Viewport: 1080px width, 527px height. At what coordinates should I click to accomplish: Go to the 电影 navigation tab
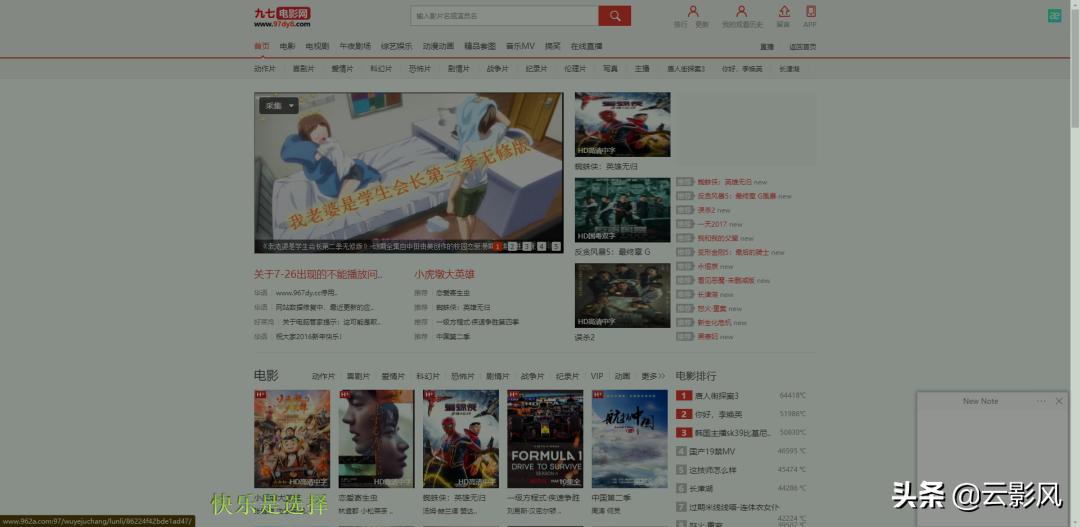(287, 46)
